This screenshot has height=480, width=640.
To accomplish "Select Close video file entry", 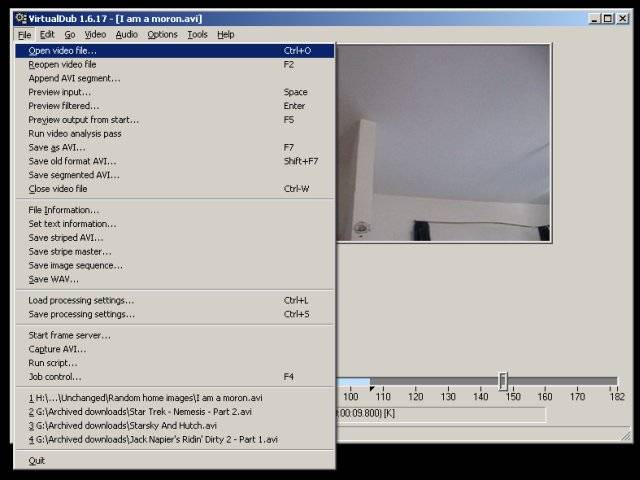I will (x=57, y=188).
